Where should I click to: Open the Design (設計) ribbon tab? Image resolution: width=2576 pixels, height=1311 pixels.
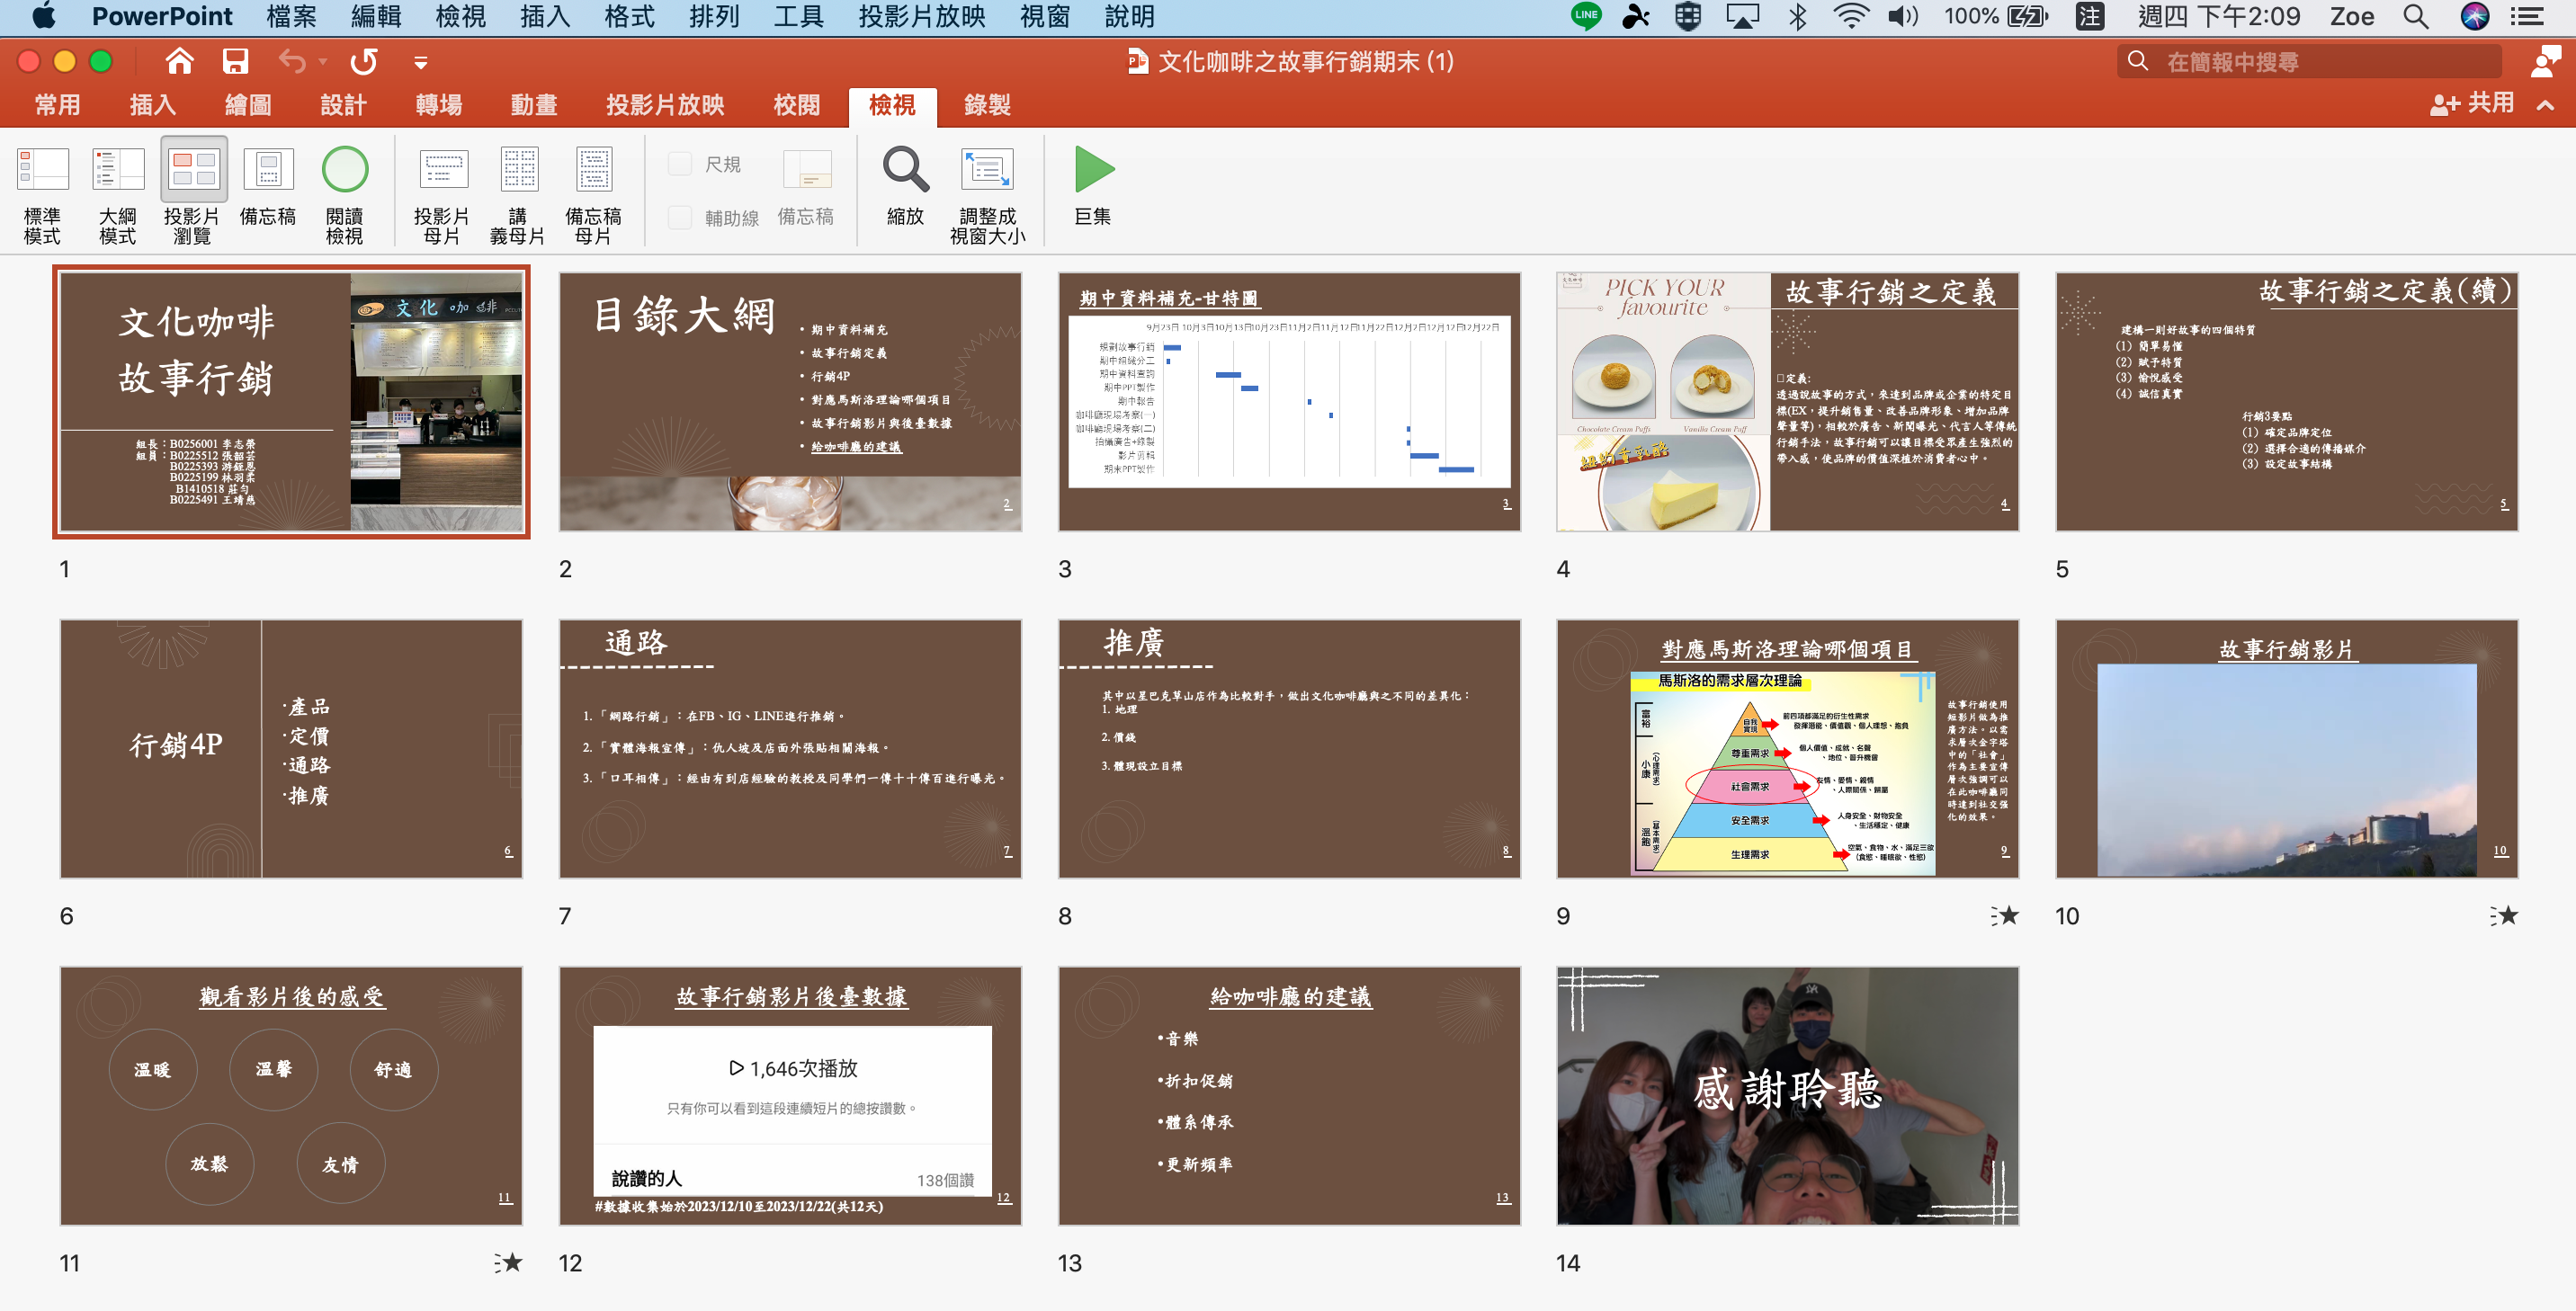[343, 105]
